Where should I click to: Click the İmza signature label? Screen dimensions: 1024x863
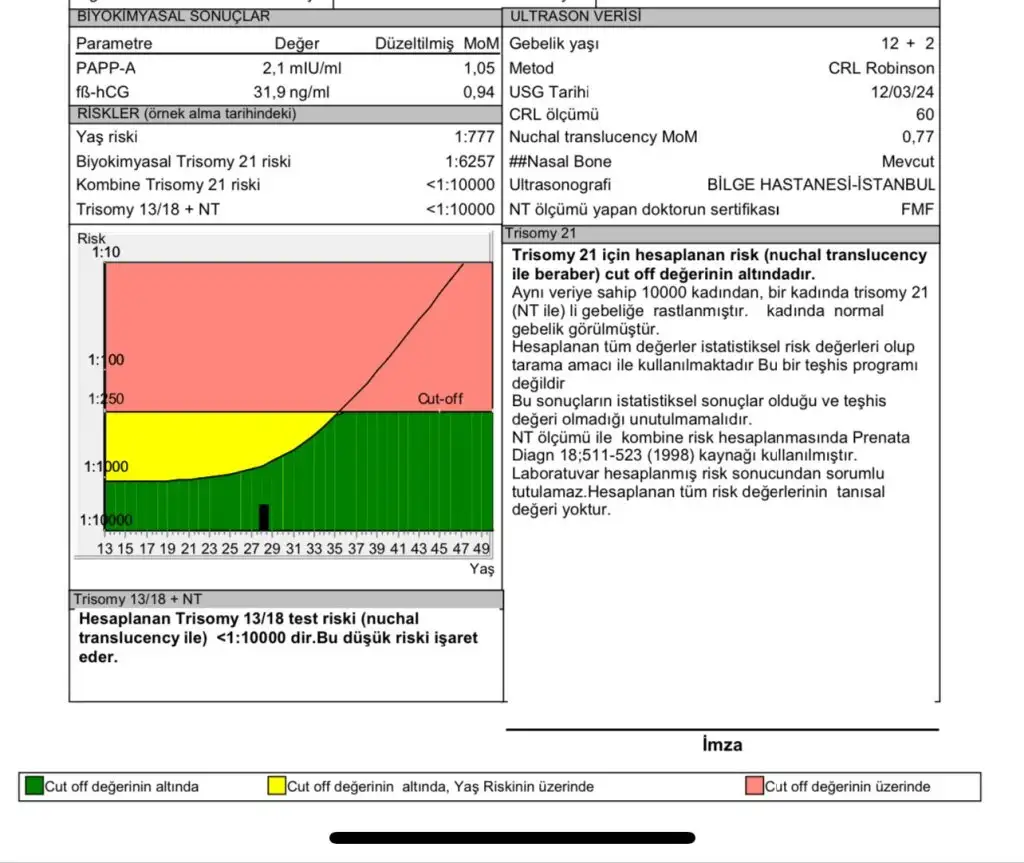point(721,745)
